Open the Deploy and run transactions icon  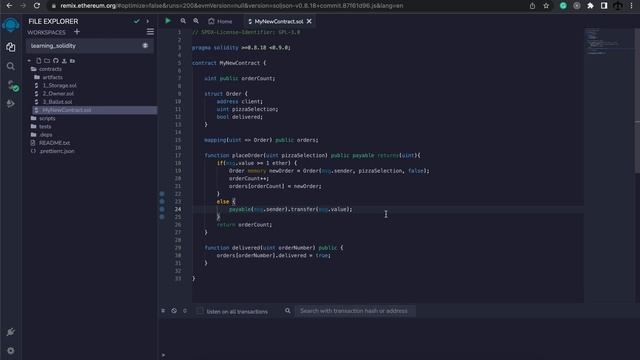pos(11,104)
